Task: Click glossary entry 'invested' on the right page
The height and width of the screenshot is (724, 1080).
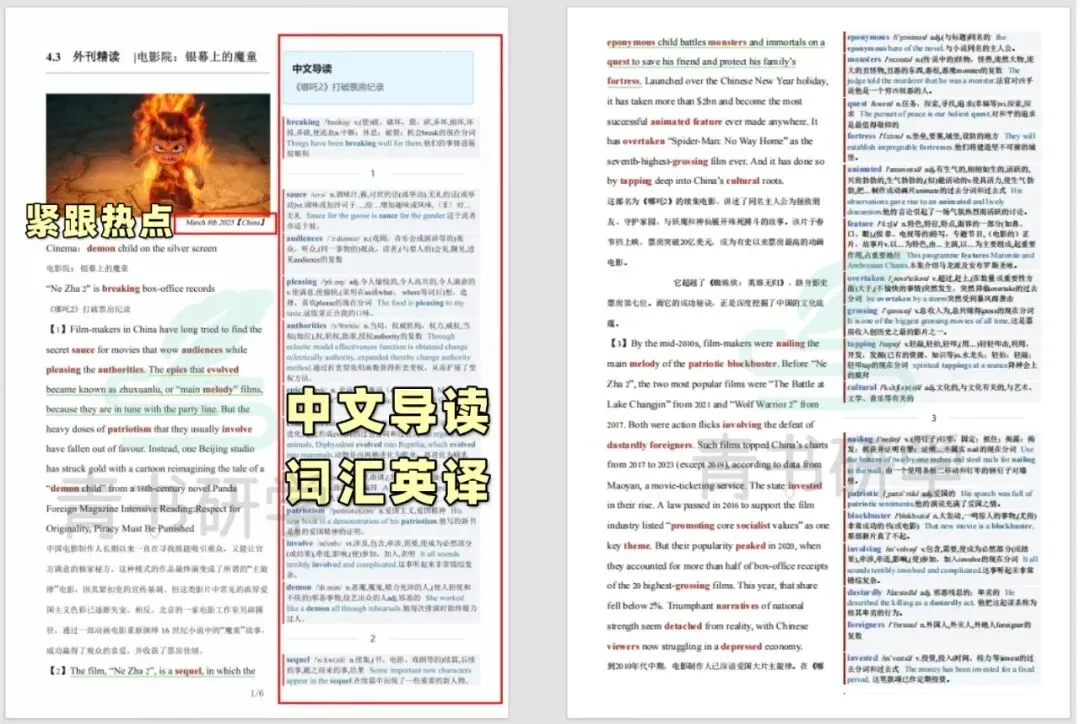Action: (x=862, y=658)
